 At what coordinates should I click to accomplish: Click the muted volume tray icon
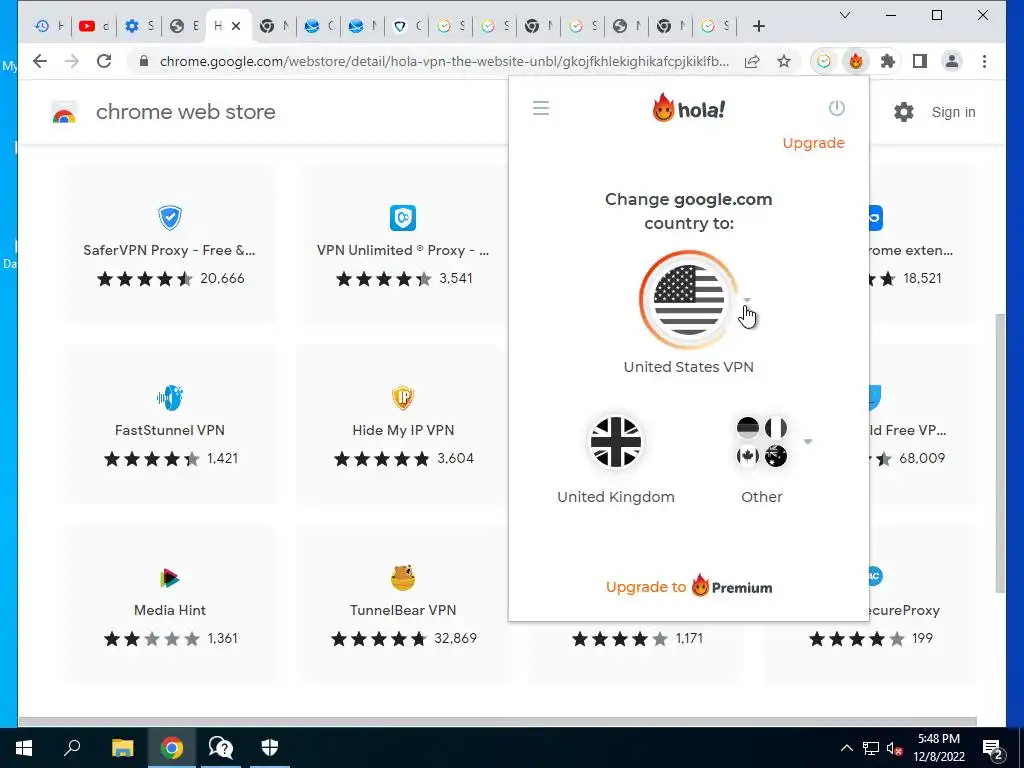(x=894, y=748)
